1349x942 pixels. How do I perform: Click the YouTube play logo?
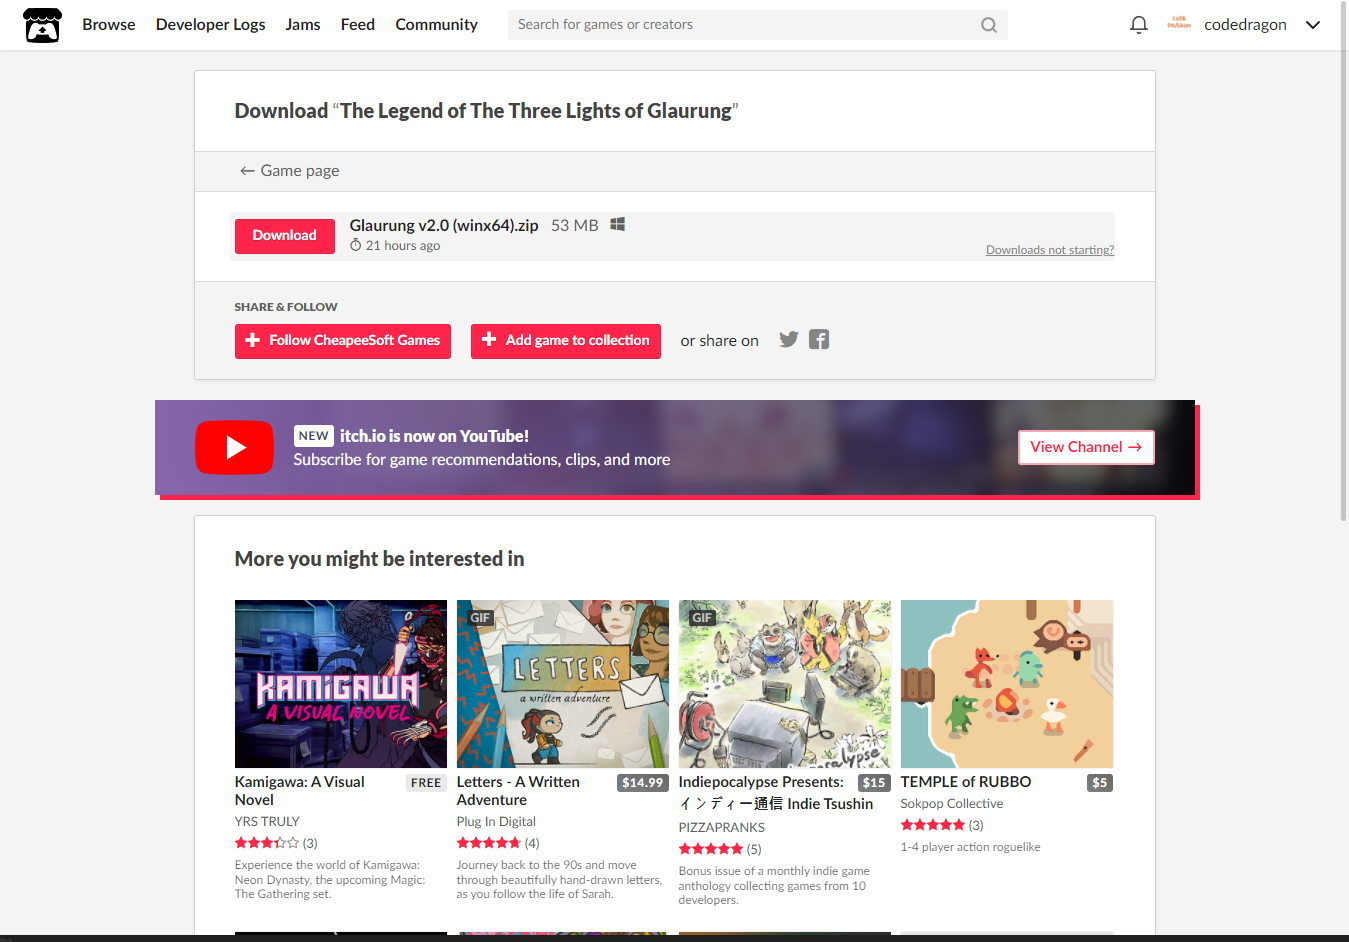coord(234,447)
